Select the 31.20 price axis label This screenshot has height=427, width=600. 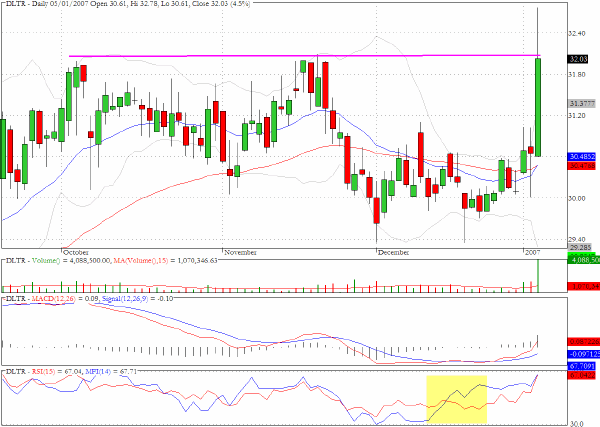[x=577, y=116]
